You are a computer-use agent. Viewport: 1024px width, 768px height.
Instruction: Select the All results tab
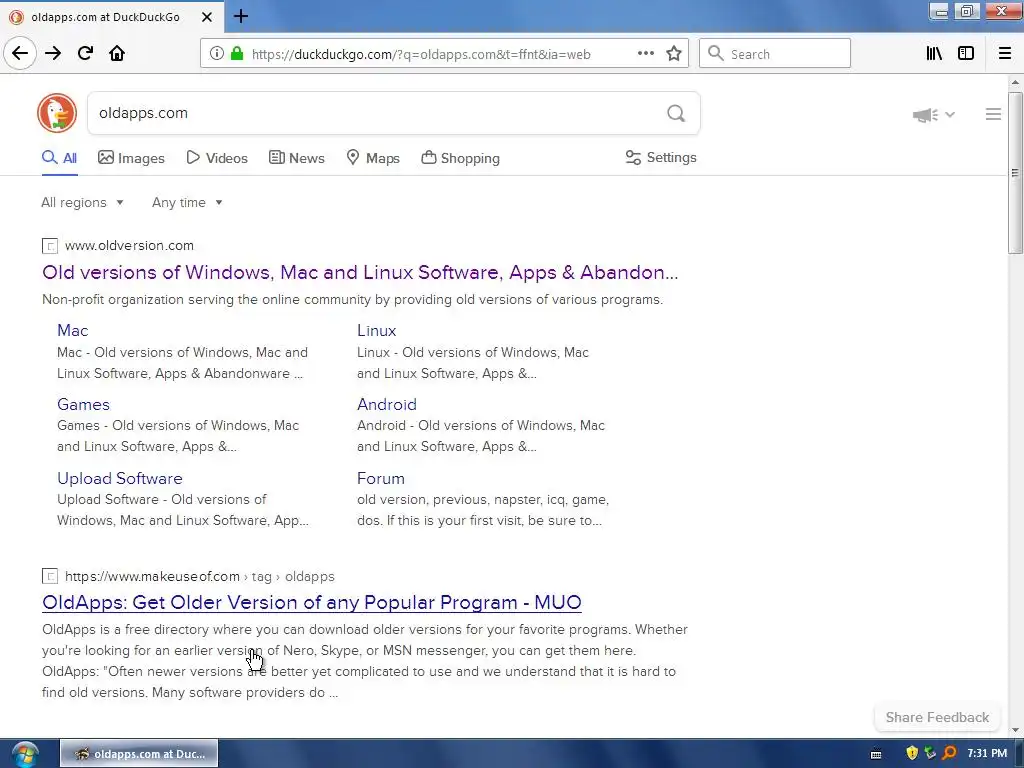[x=59, y=158]
